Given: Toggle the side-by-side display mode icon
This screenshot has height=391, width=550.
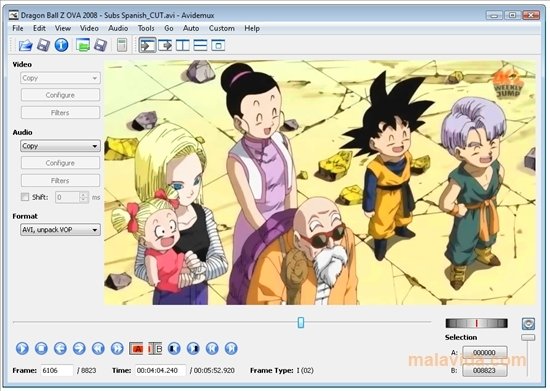Looking at the screenshot, I should tap(183, 45).
